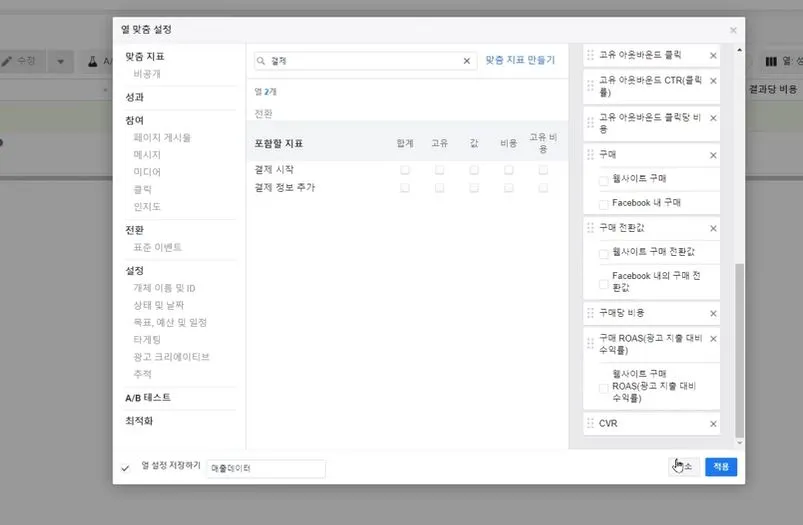This screenshot has height=525, width=803.
Task: Toggle 결제 시작 고유 비용 checkbox
Action: click(x=543, y=170)
